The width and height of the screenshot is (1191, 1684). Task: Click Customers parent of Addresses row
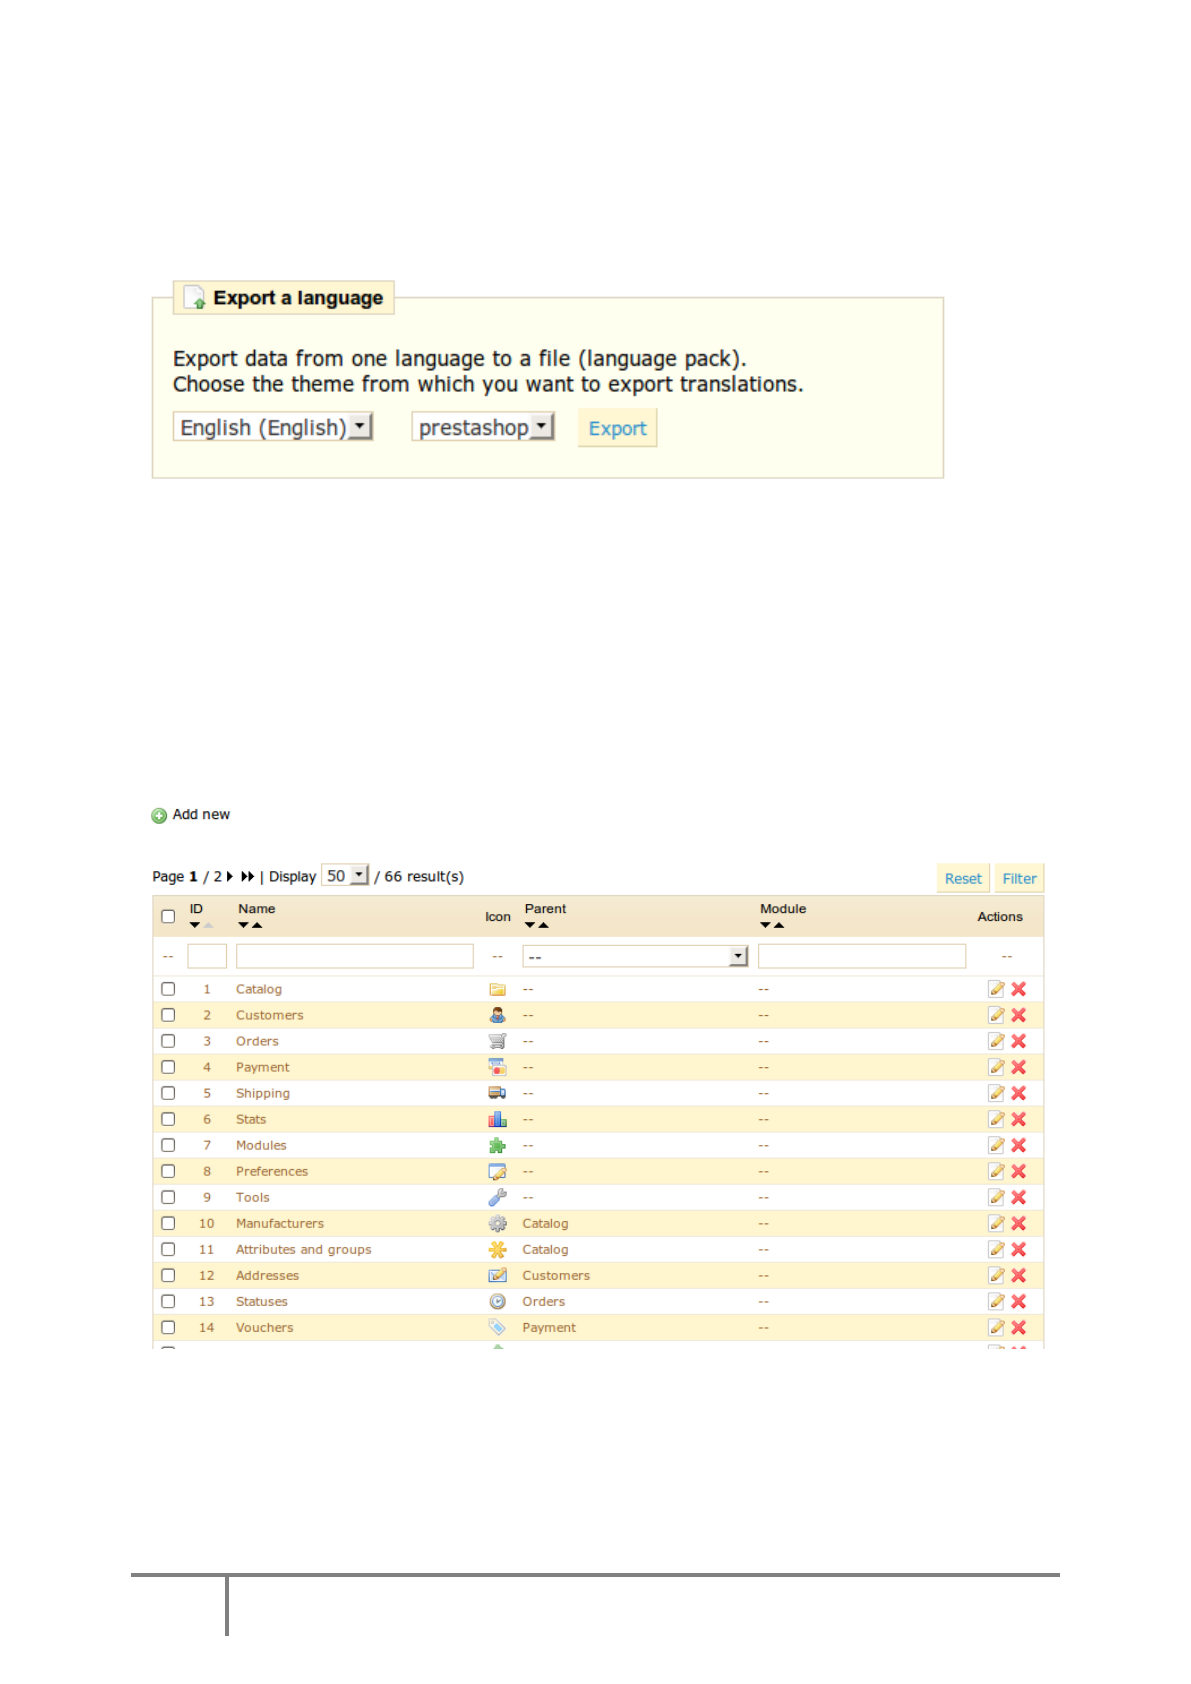coord(556,1275)
